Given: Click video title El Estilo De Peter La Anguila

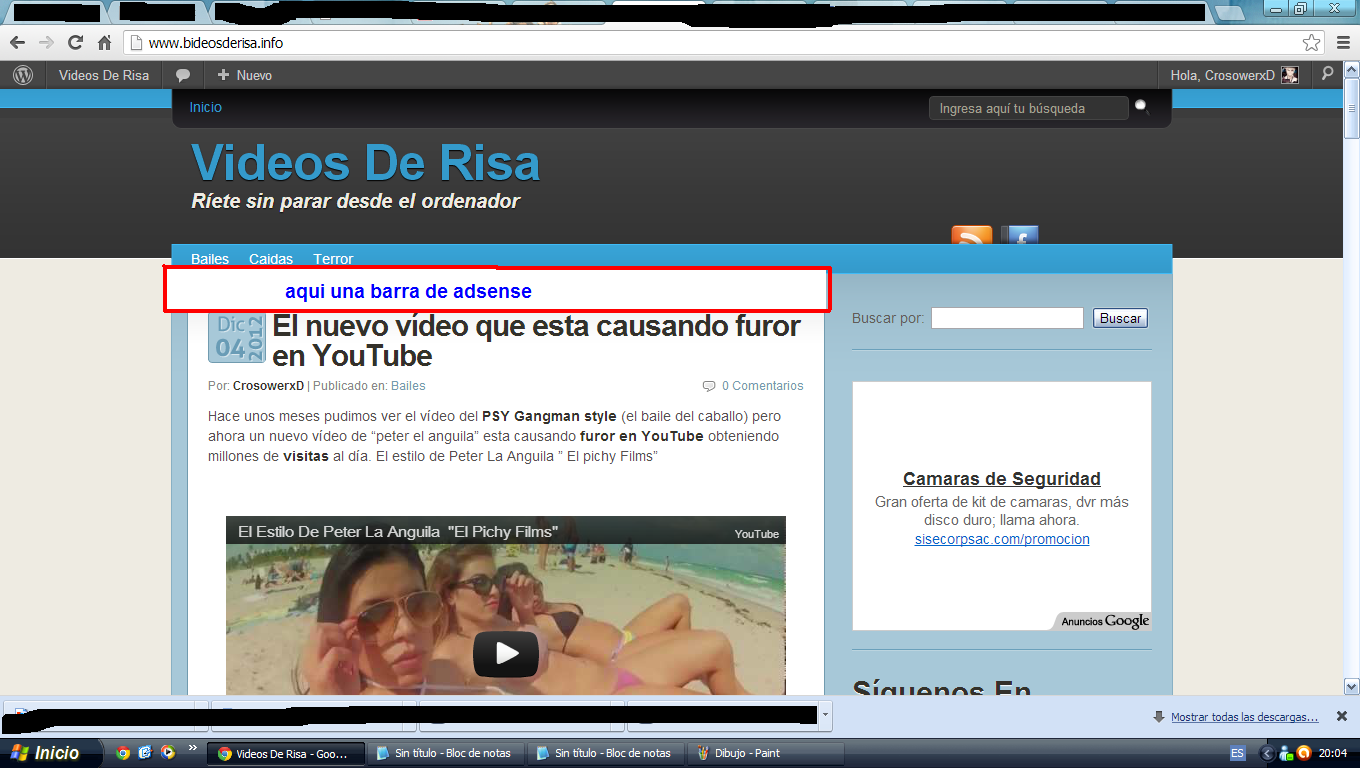Looking at the screenshot, I should point(398,532).
